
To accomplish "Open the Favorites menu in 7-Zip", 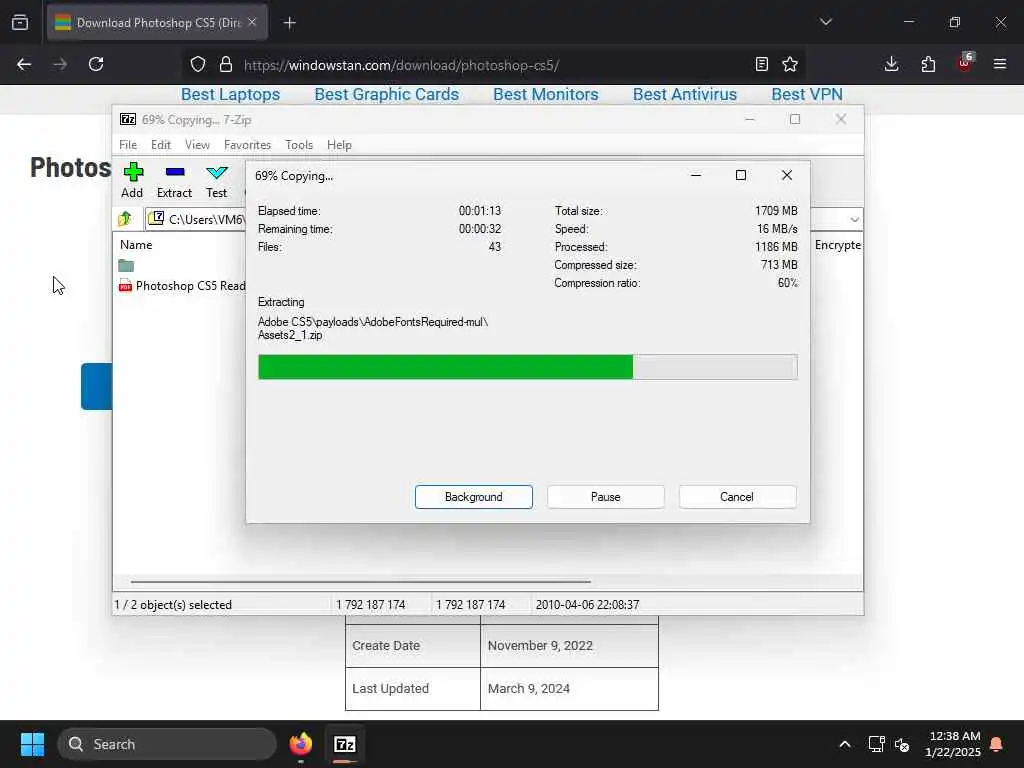I will pos(247,145).
